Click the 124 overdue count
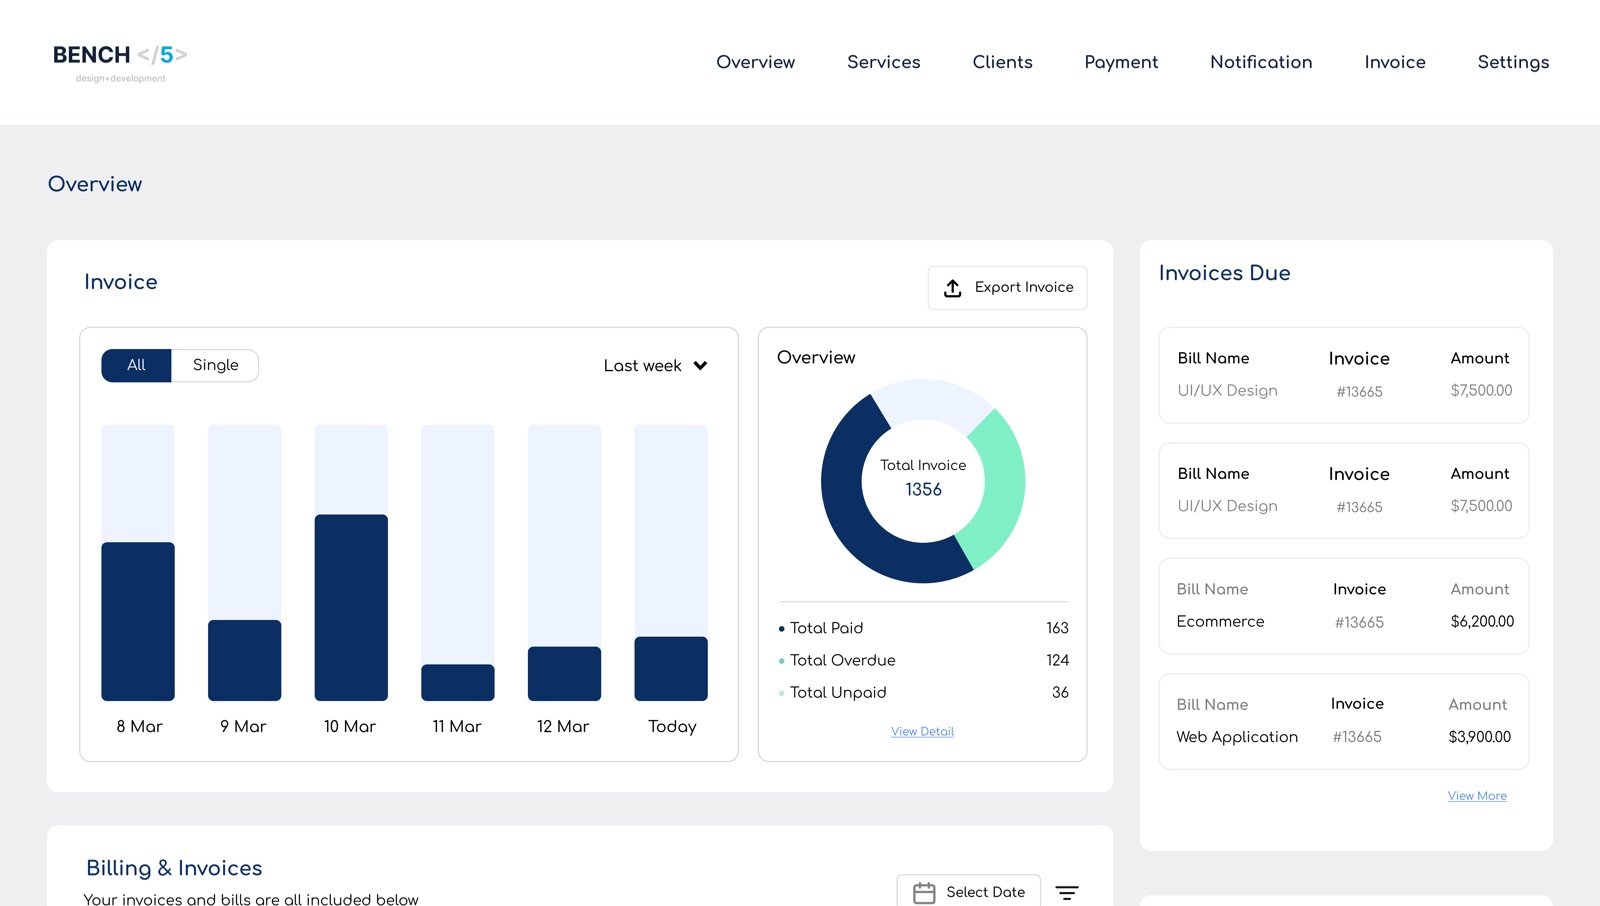Screen dimensions: 1600x906 click(1057, 660)
